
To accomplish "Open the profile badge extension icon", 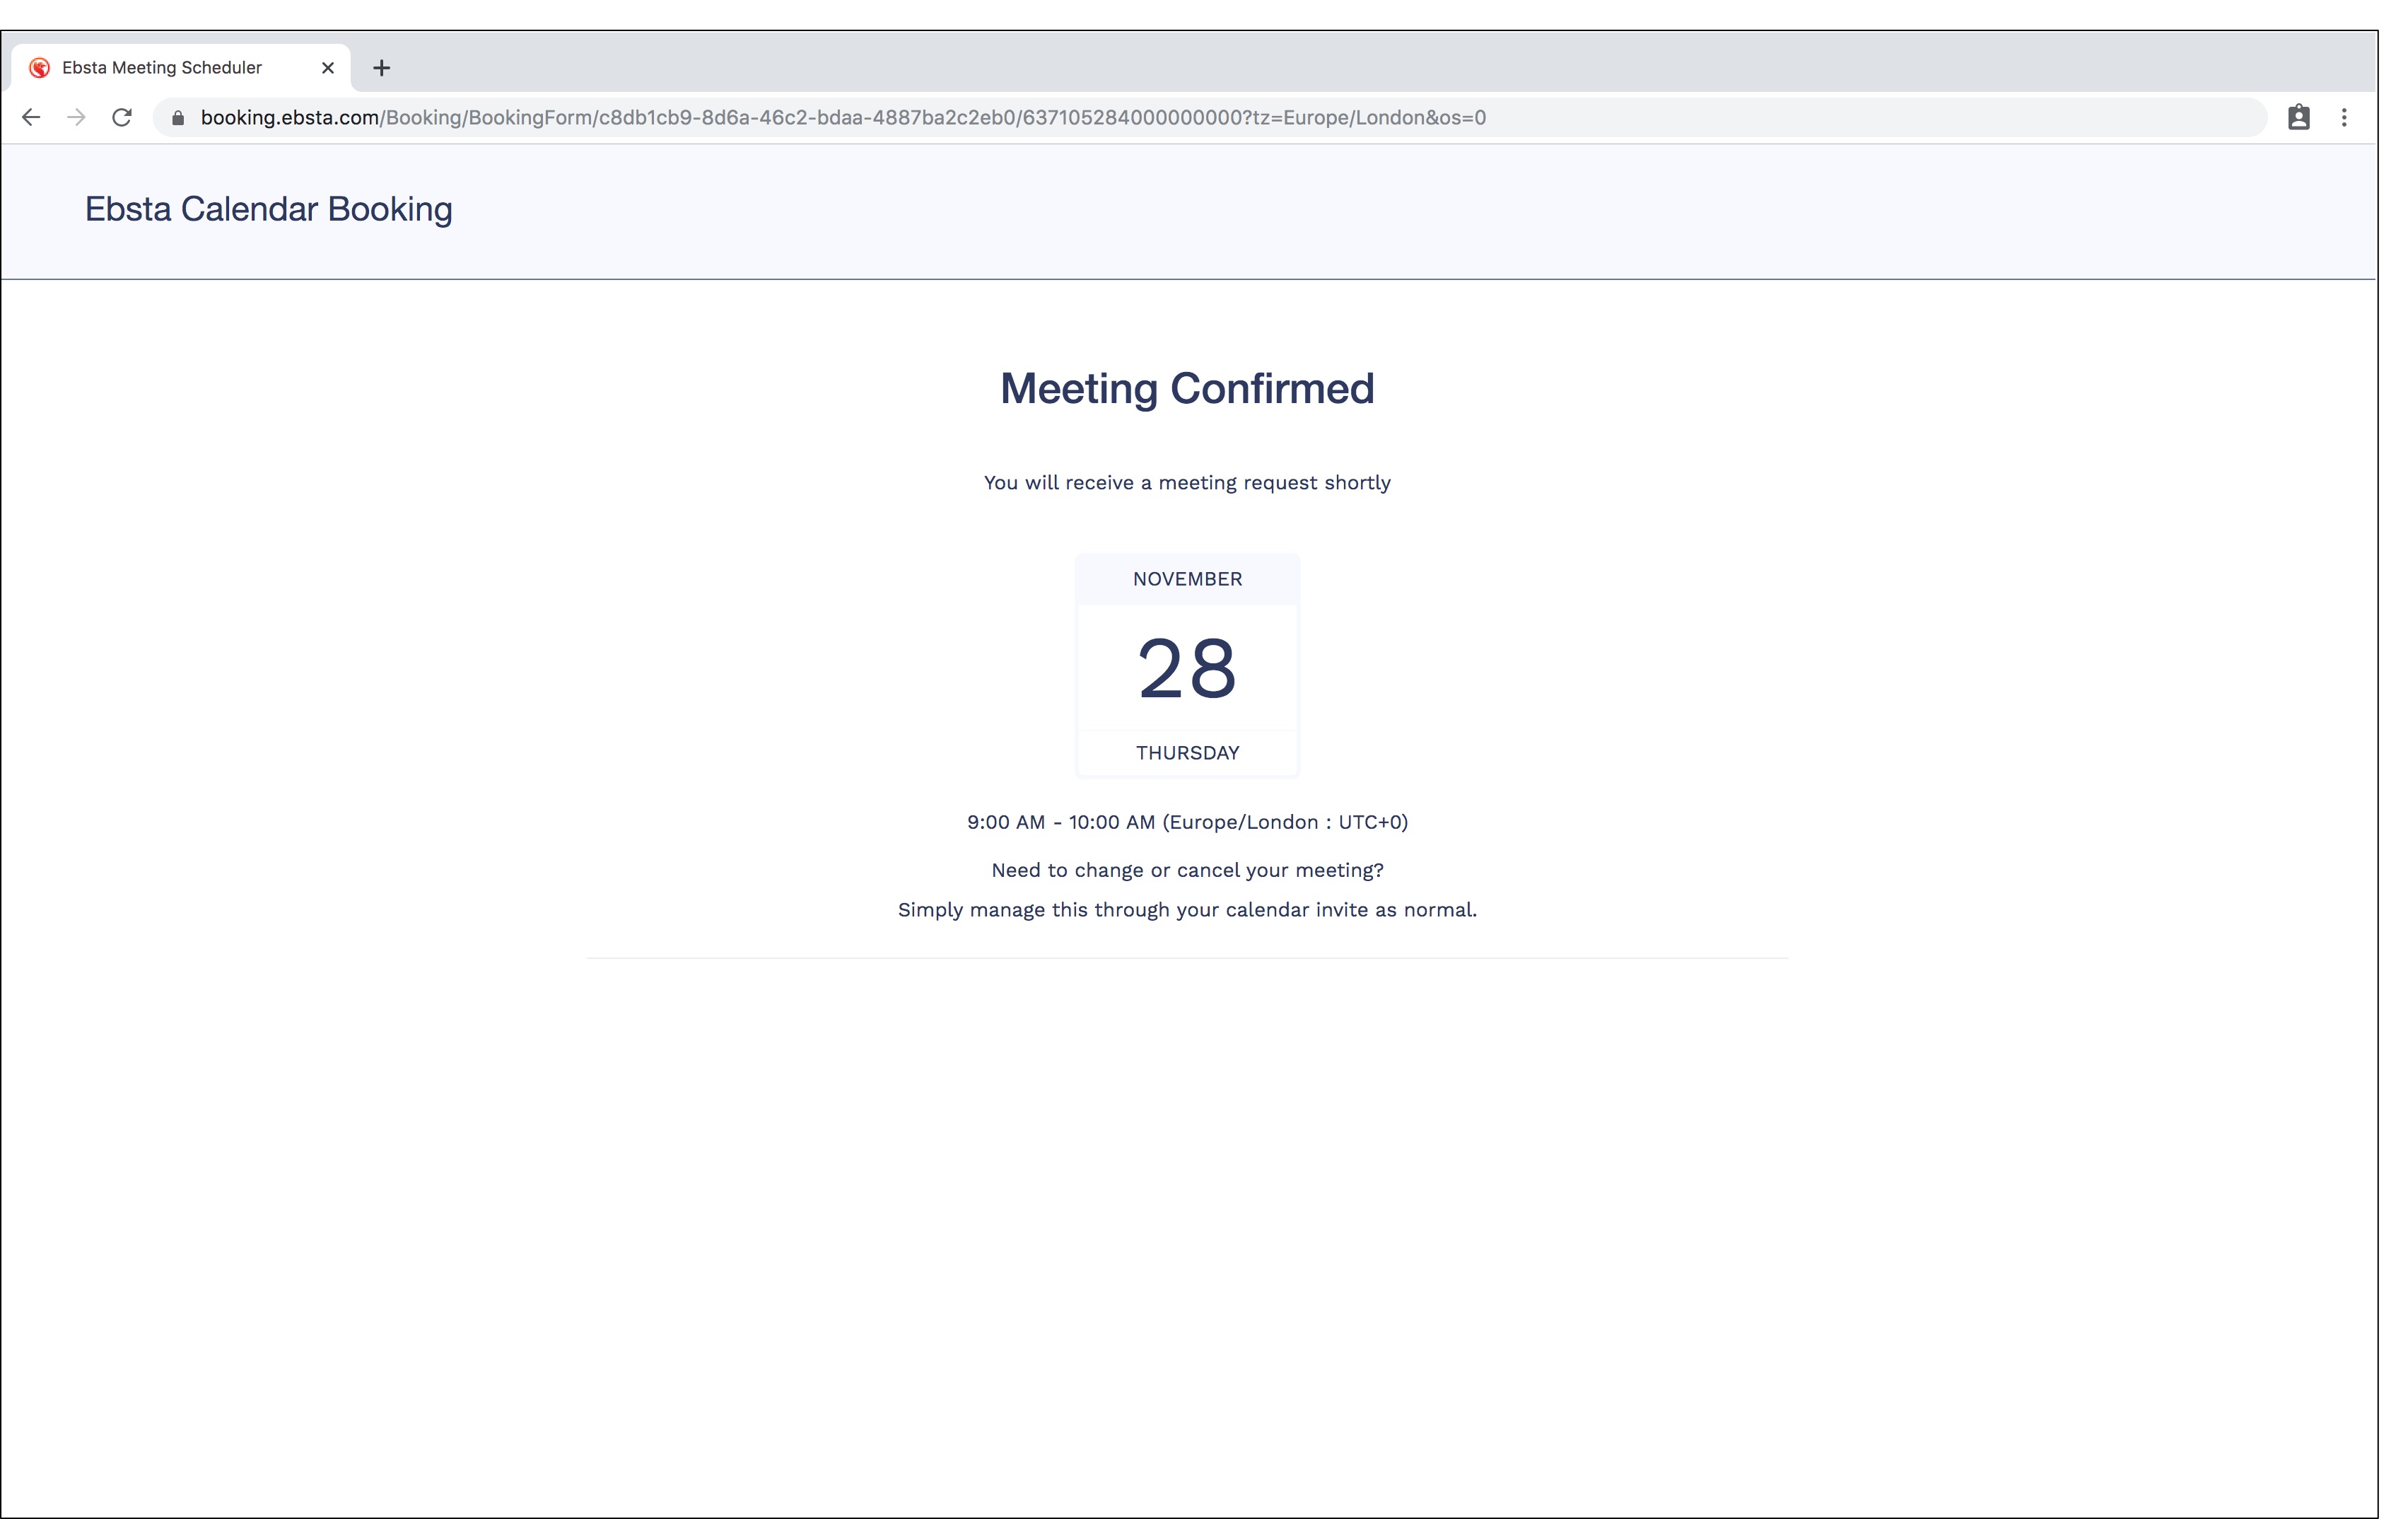I will (x=2298, y=118).
